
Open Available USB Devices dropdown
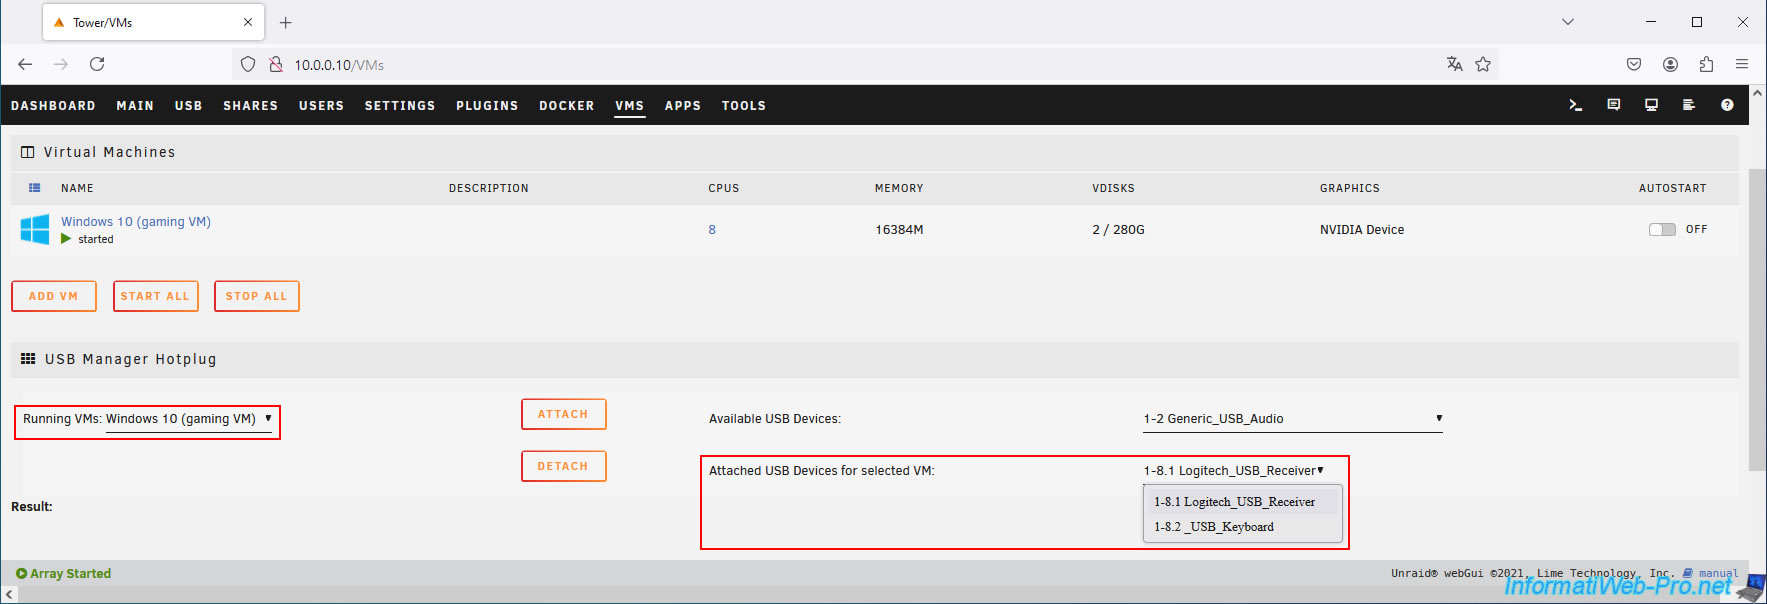(x=1293, y=419)
